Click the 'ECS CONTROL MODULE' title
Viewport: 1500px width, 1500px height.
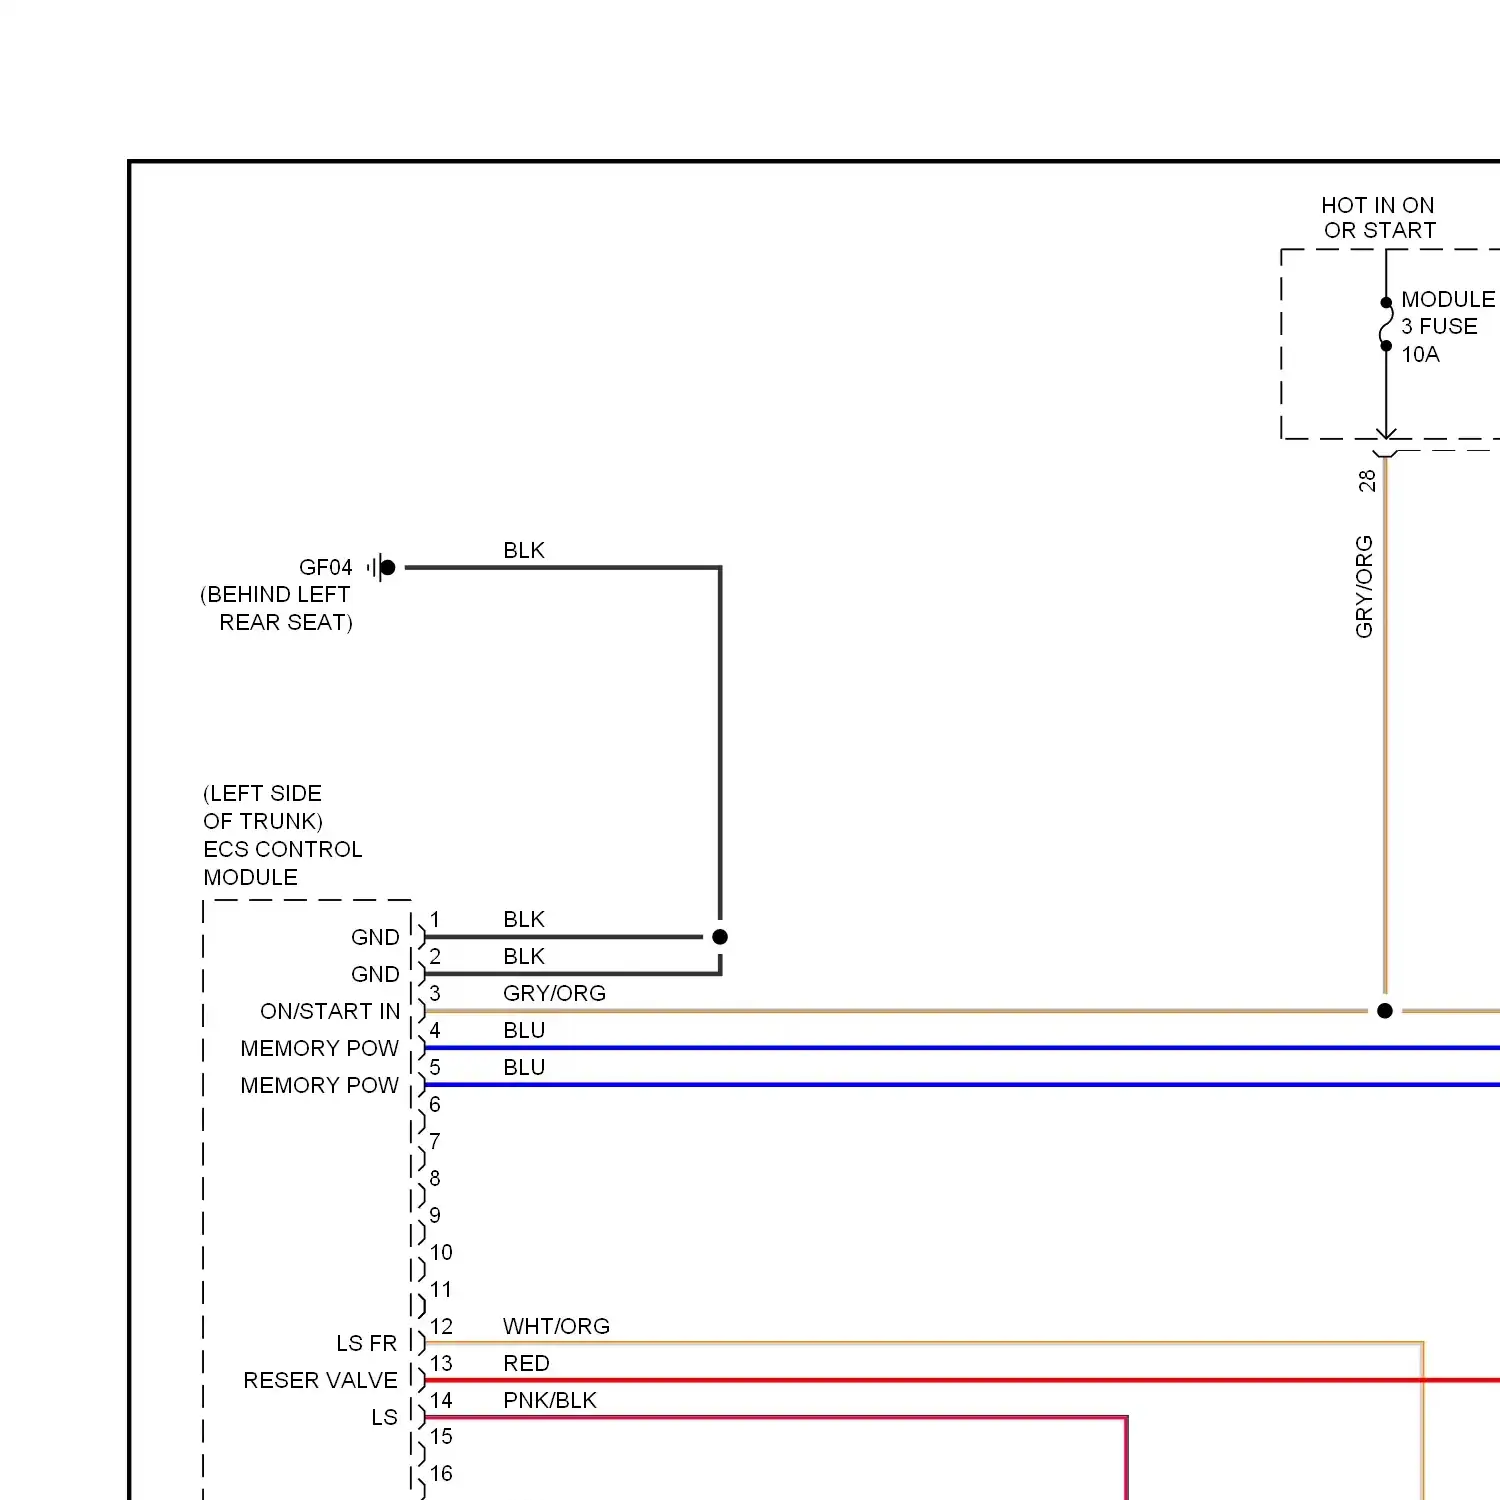(282, 863)
